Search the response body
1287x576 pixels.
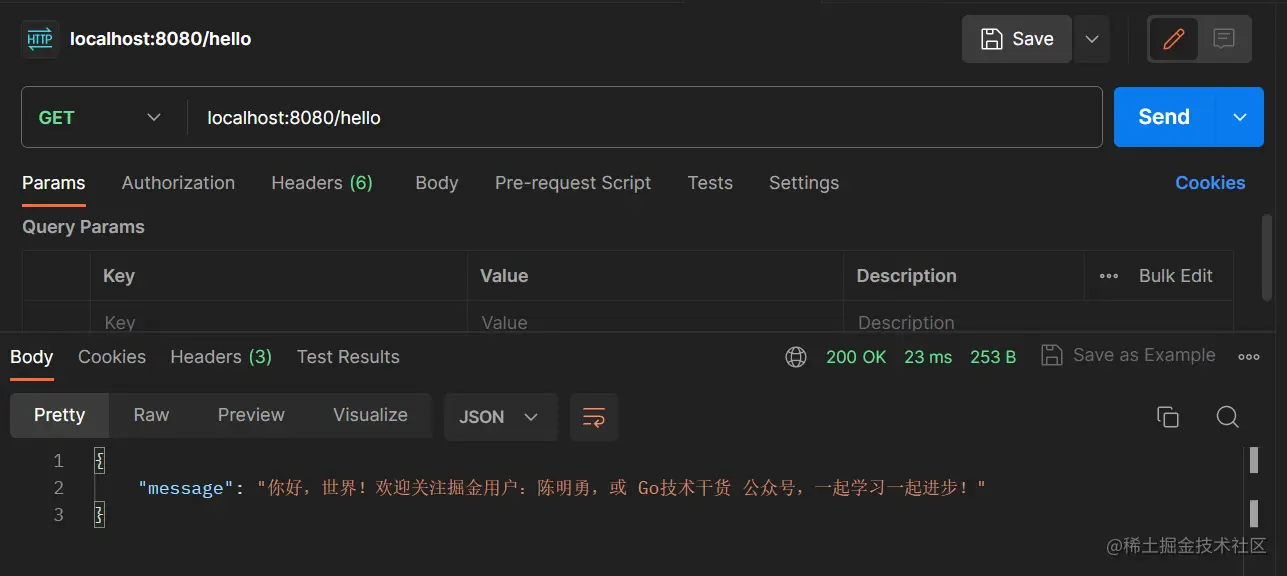(x=1227, y=417)
